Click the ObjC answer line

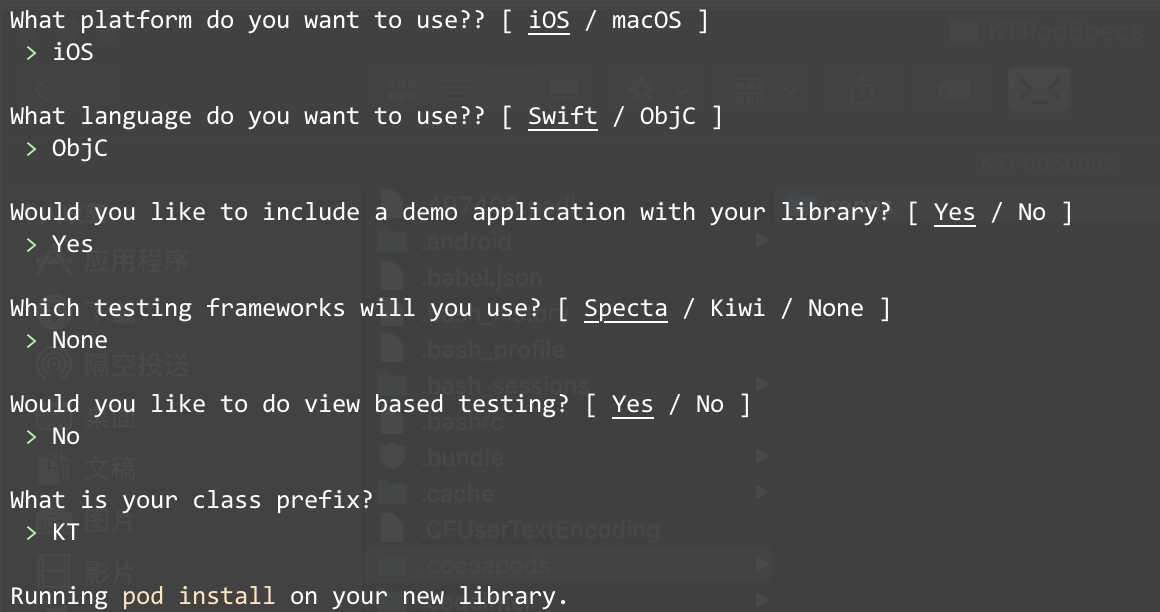tap(79, 149)
